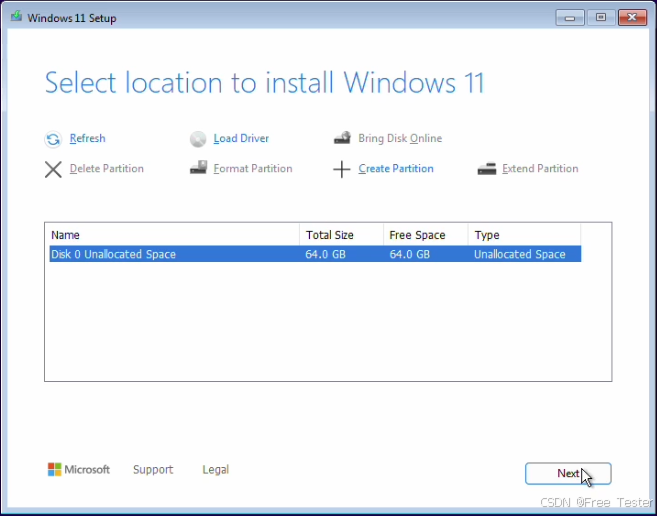Click the Bring Disk Online drive icon
657x516 pixels.
342,138
